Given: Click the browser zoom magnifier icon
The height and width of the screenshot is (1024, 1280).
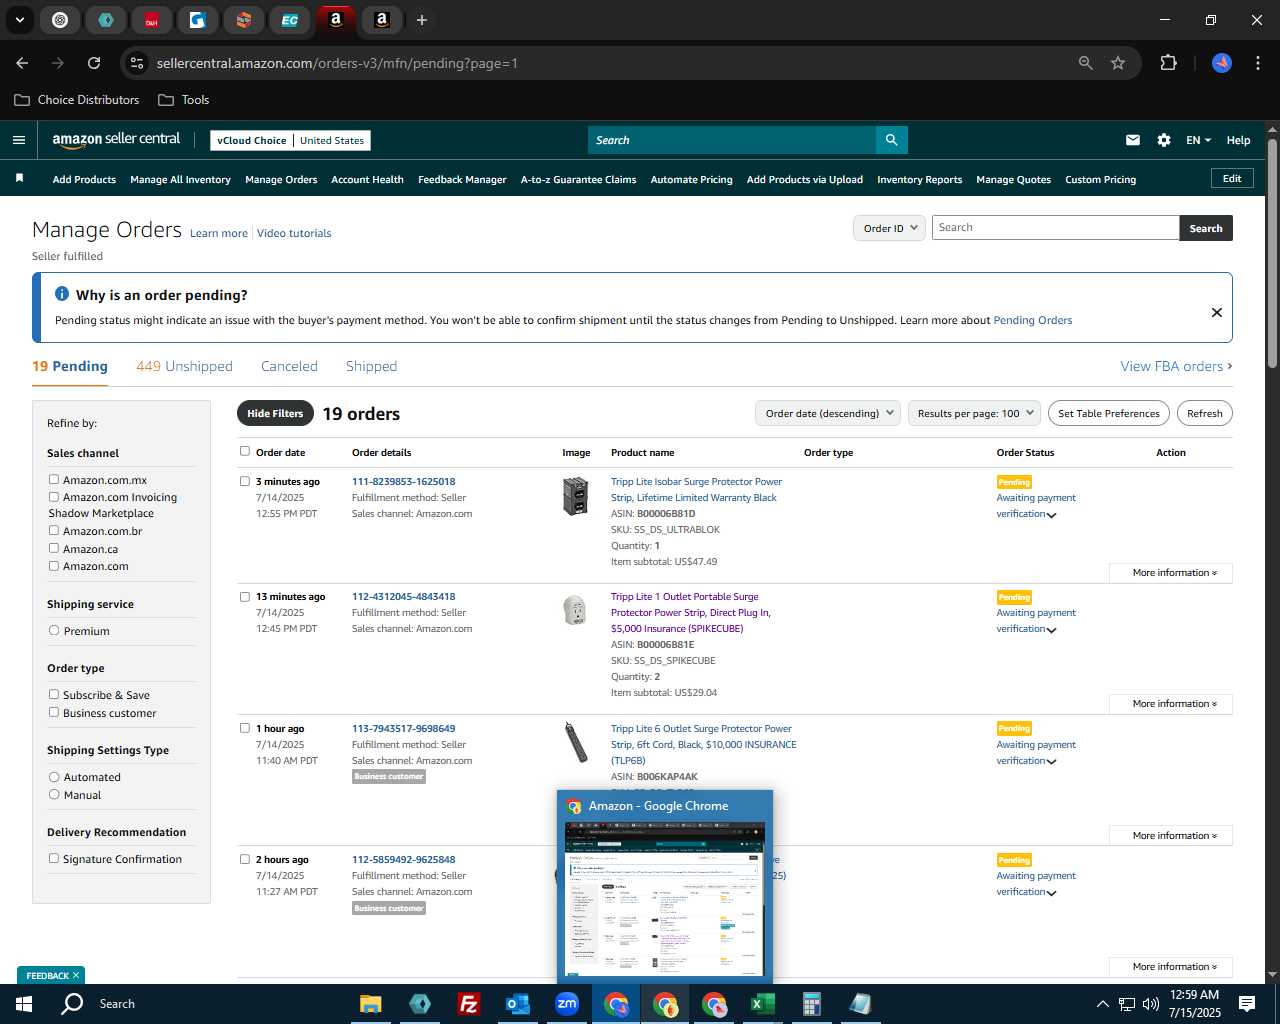Looking at the screenshot, I should (x=1086, y=63).
